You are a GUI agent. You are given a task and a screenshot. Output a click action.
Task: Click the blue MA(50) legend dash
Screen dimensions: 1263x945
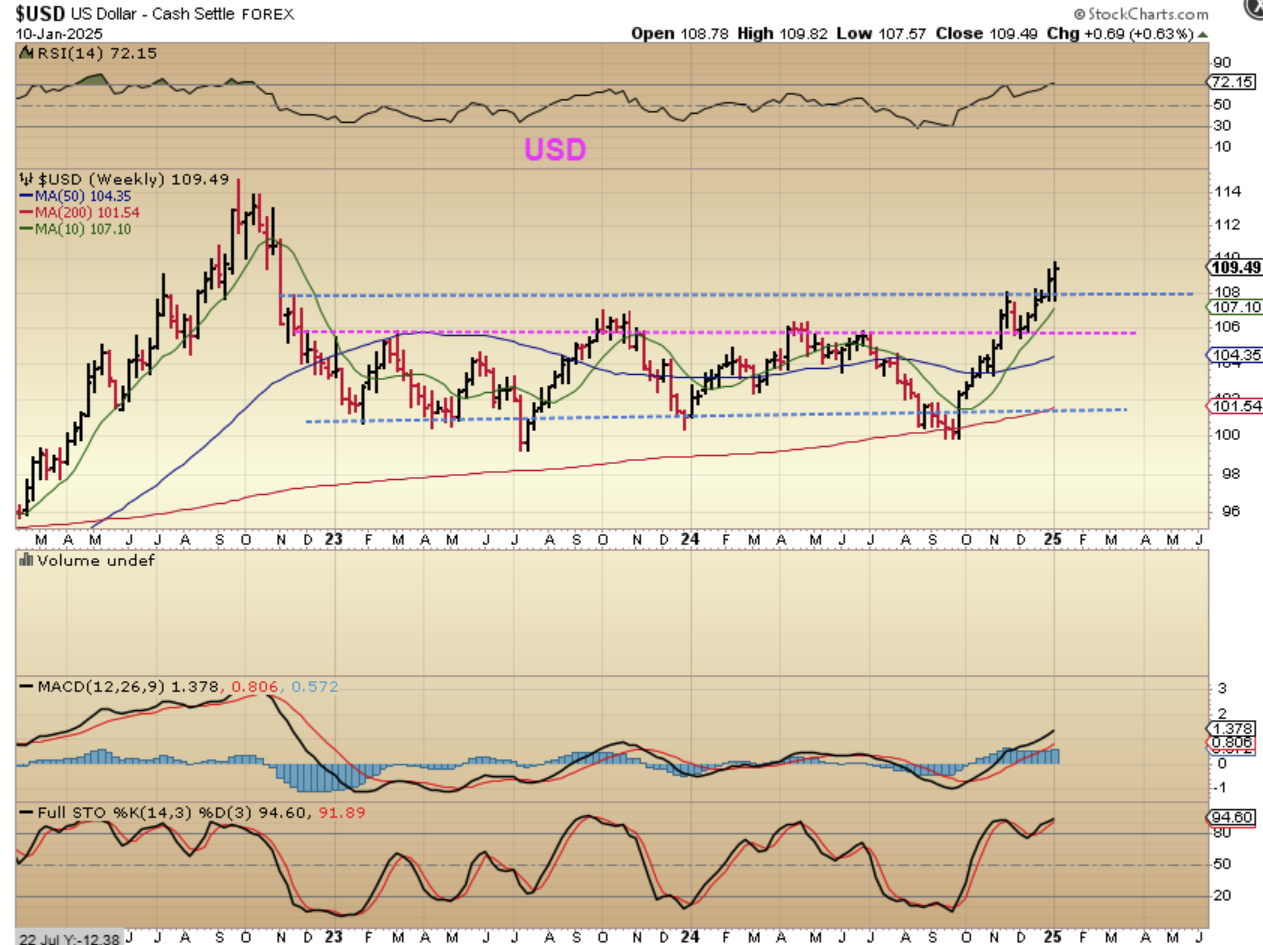click(24, 197)
